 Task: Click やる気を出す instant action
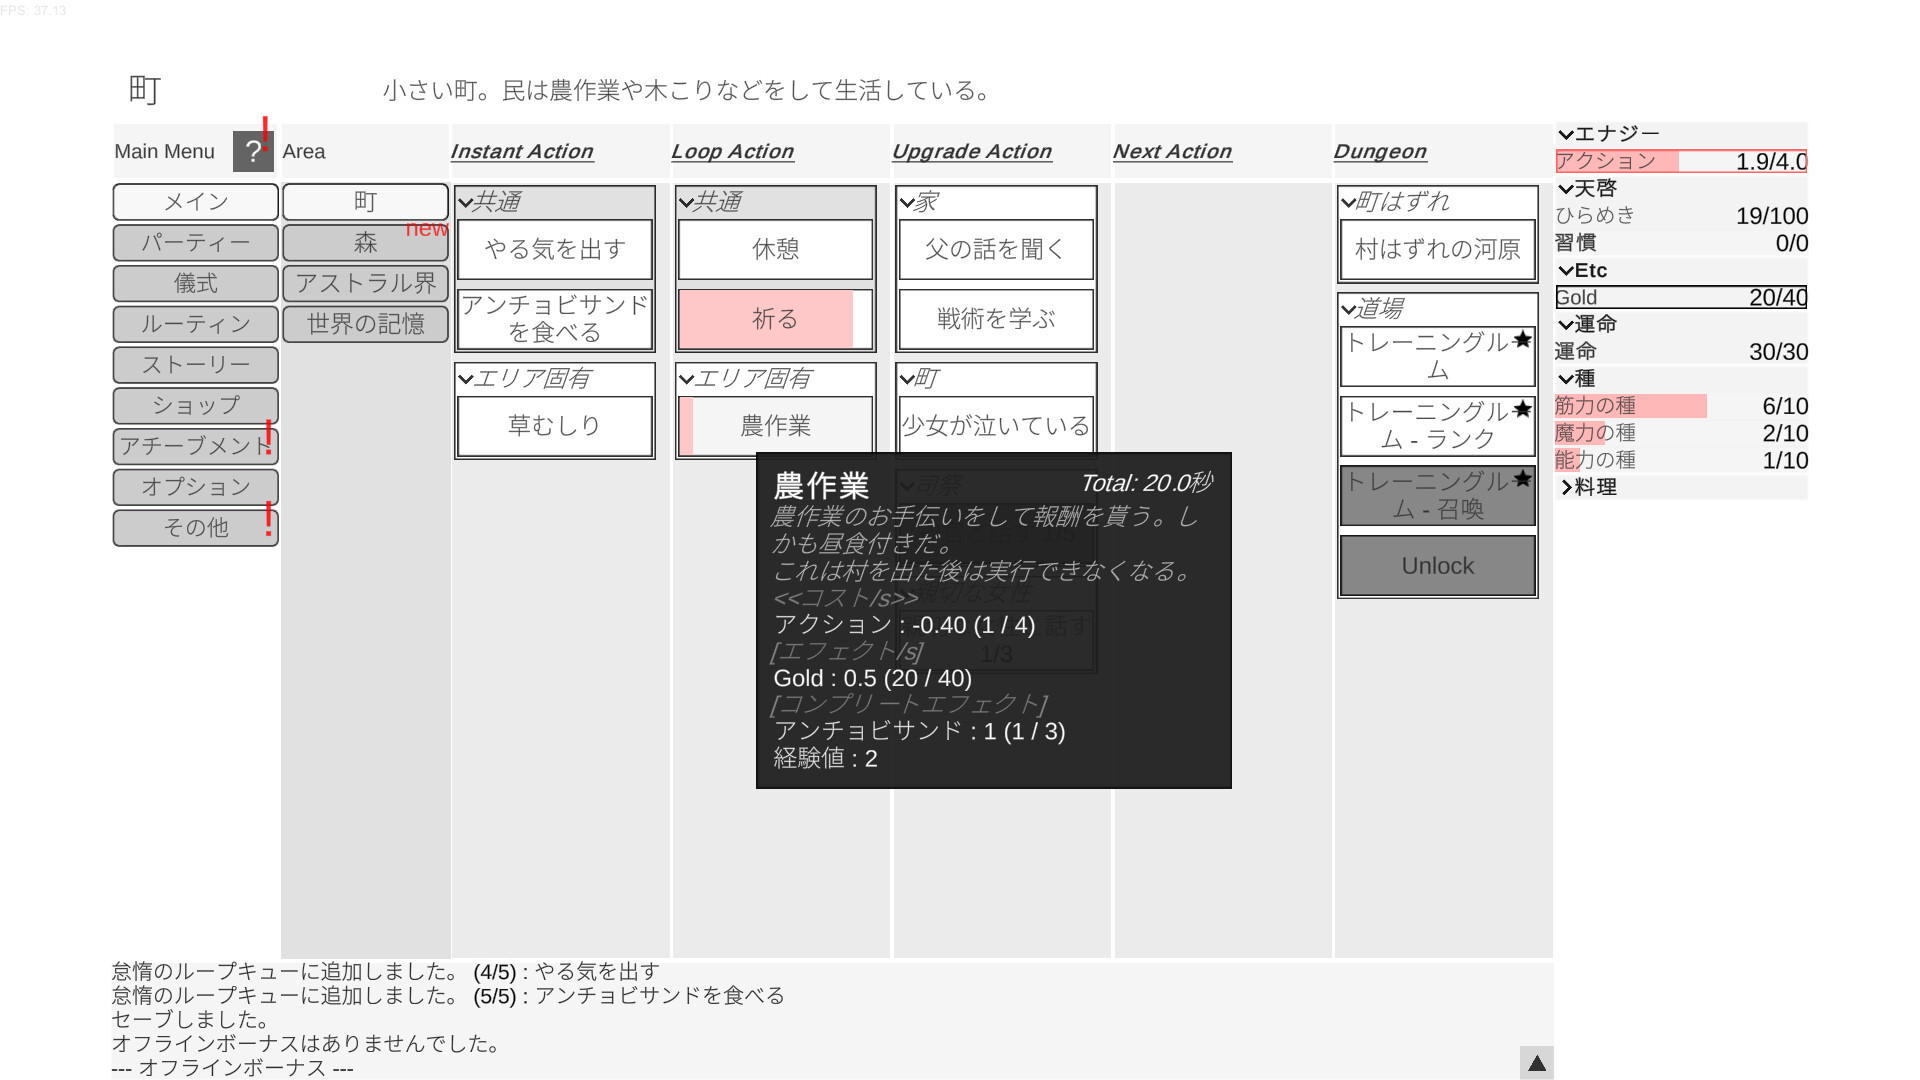tap(555, 249)
